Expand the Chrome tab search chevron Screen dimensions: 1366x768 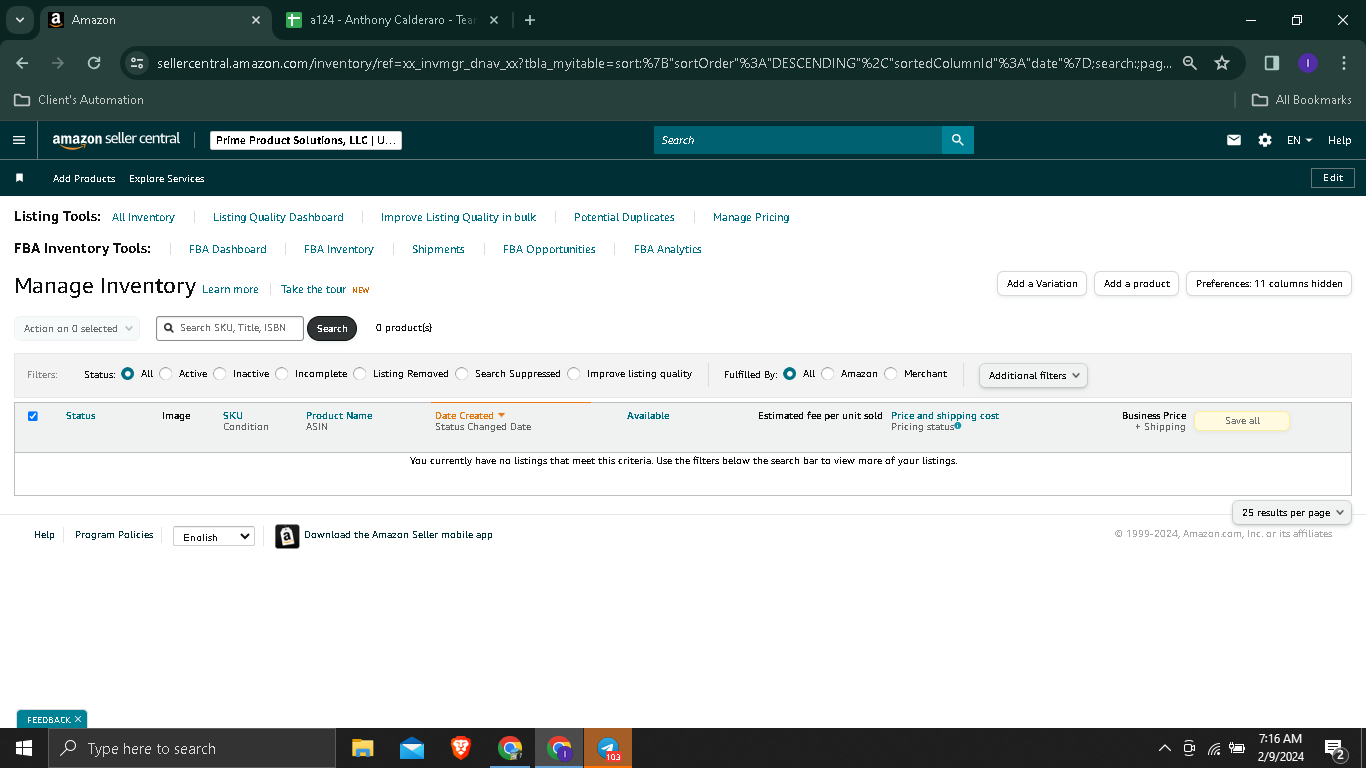pyautogui.click(x=20, y=20)
